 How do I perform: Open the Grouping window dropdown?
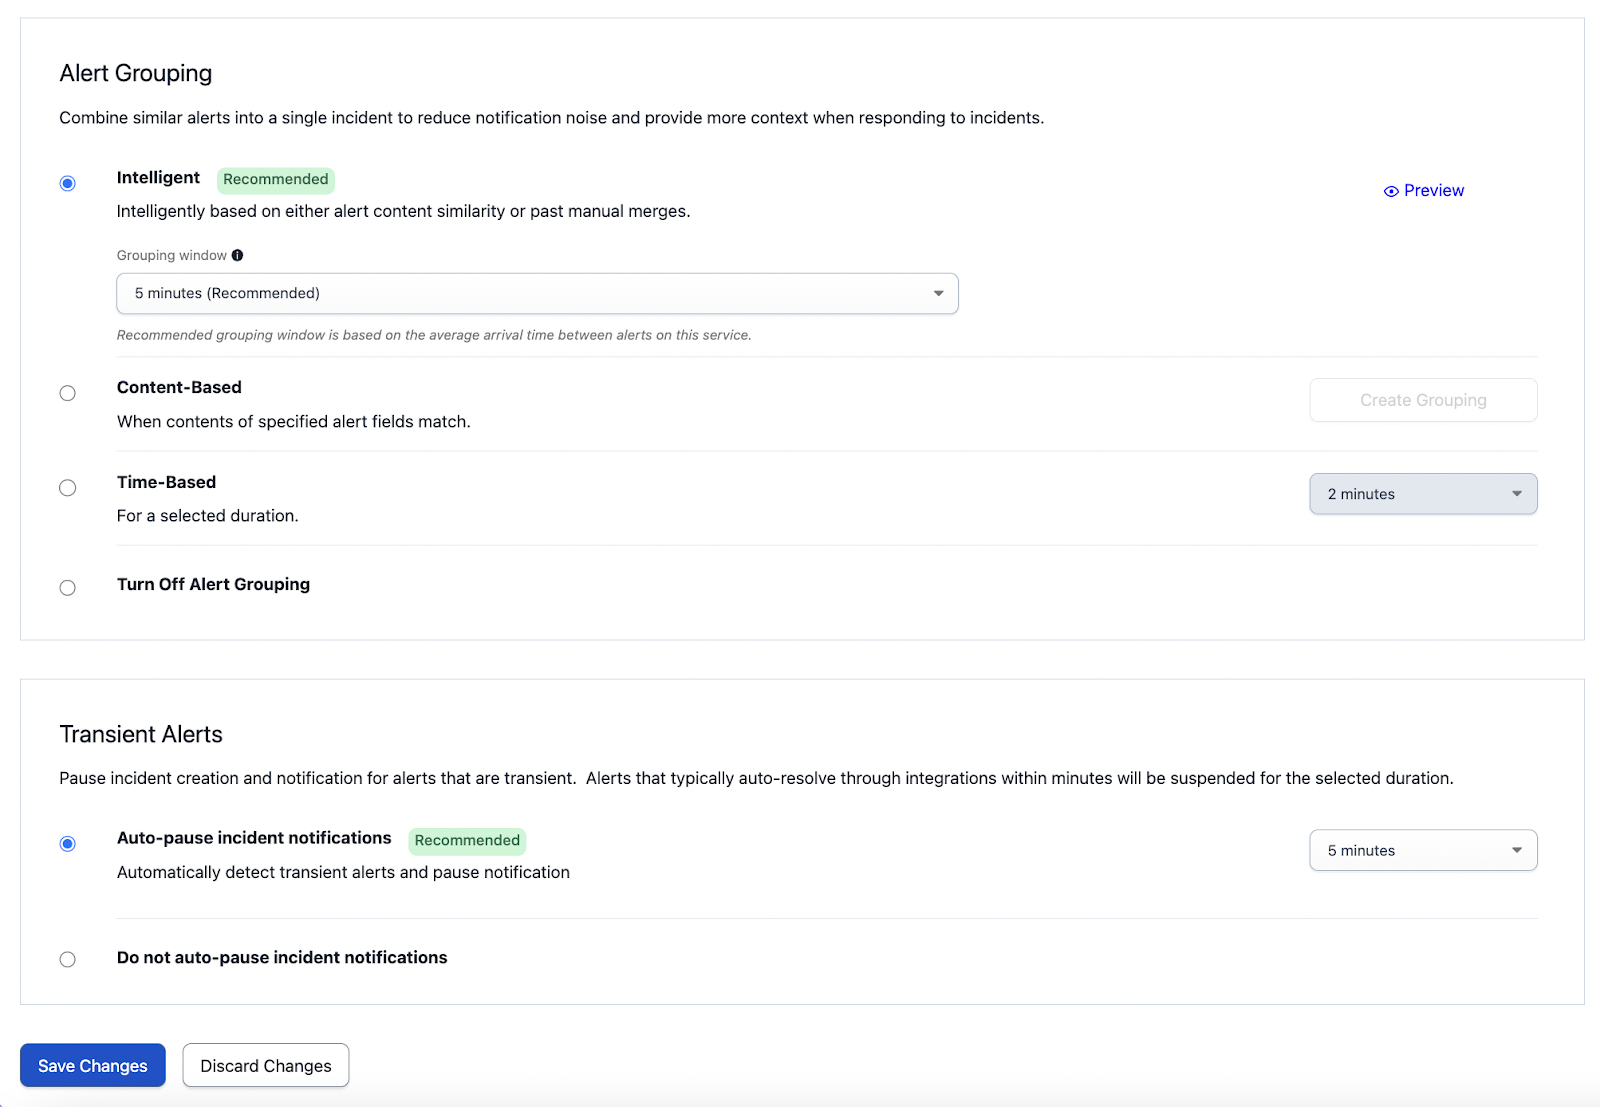point(537,294)
